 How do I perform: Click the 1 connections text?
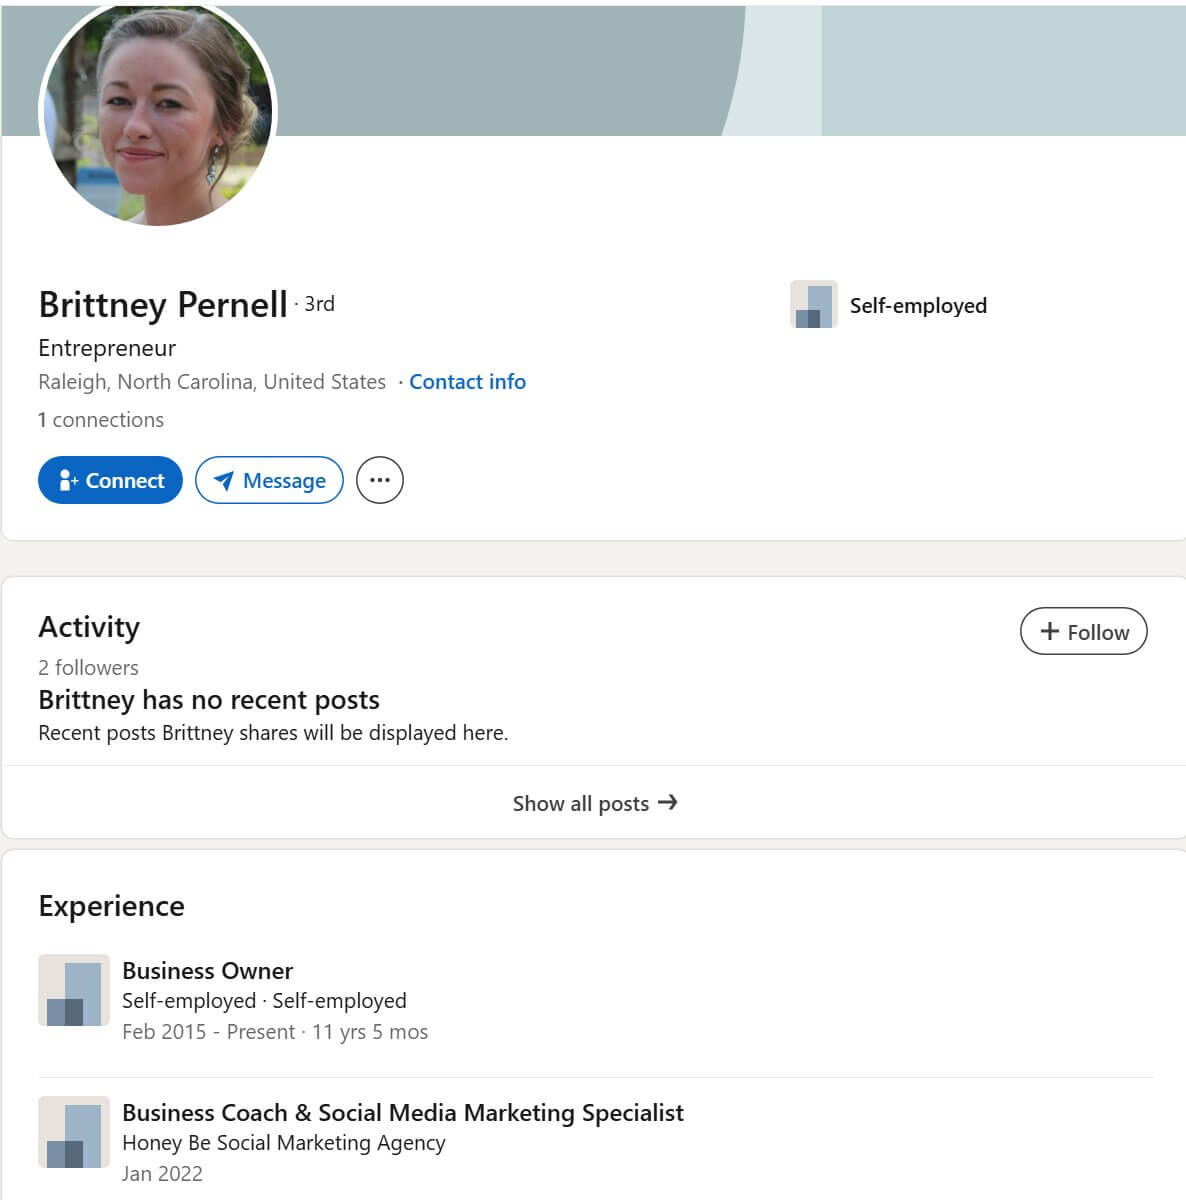pyautogui.click(x=101, y=420)
